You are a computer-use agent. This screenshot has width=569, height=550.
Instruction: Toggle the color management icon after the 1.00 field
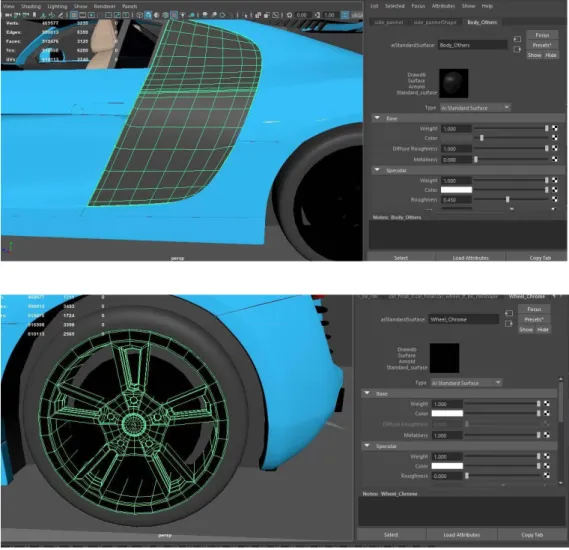pyautogui.click(x=345, y=15)
